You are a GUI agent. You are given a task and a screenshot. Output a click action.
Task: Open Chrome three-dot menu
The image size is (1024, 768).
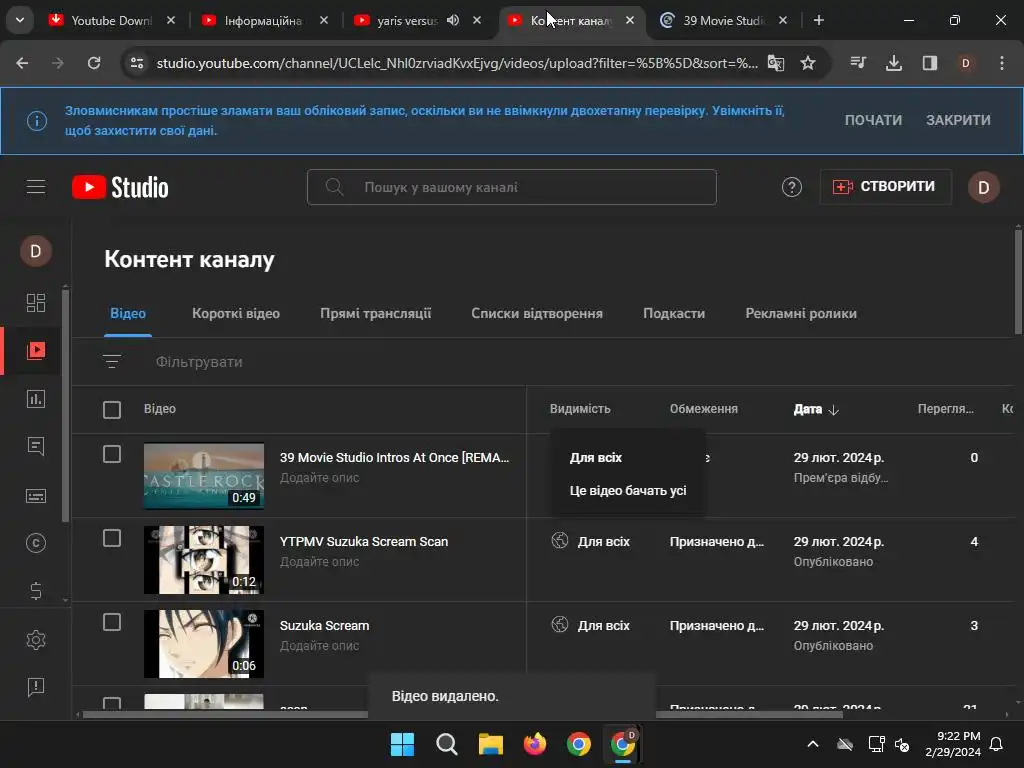[x=1001, y=63]
